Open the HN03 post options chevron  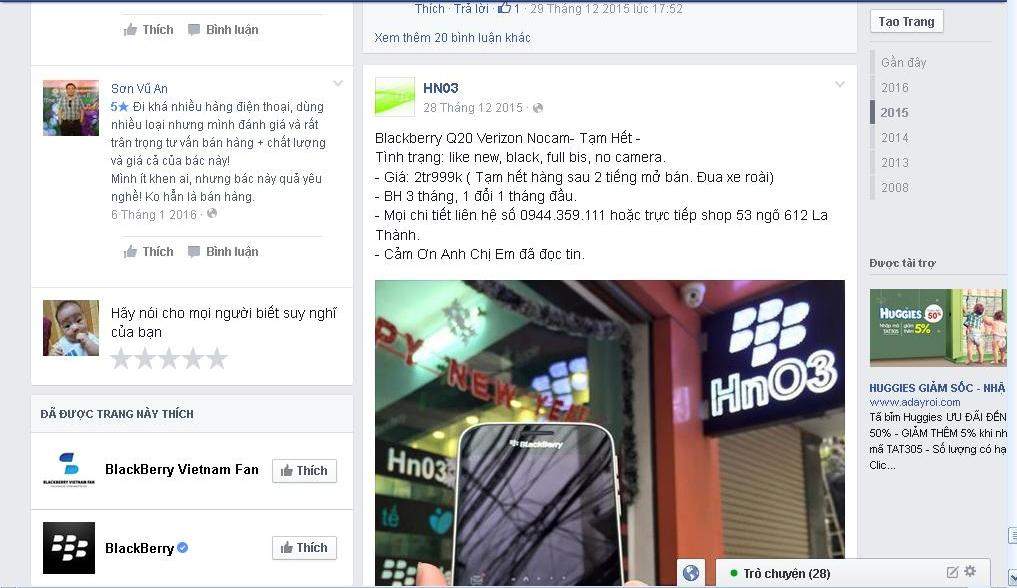(839, 84)
